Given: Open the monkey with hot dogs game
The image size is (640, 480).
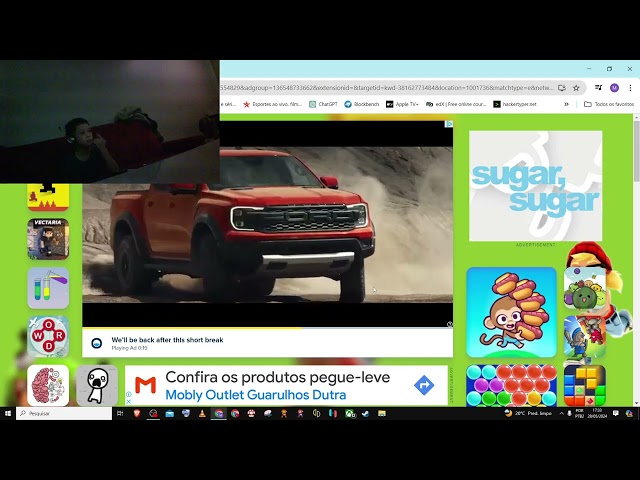Looking at the screenshot, I should click(511, 312).
